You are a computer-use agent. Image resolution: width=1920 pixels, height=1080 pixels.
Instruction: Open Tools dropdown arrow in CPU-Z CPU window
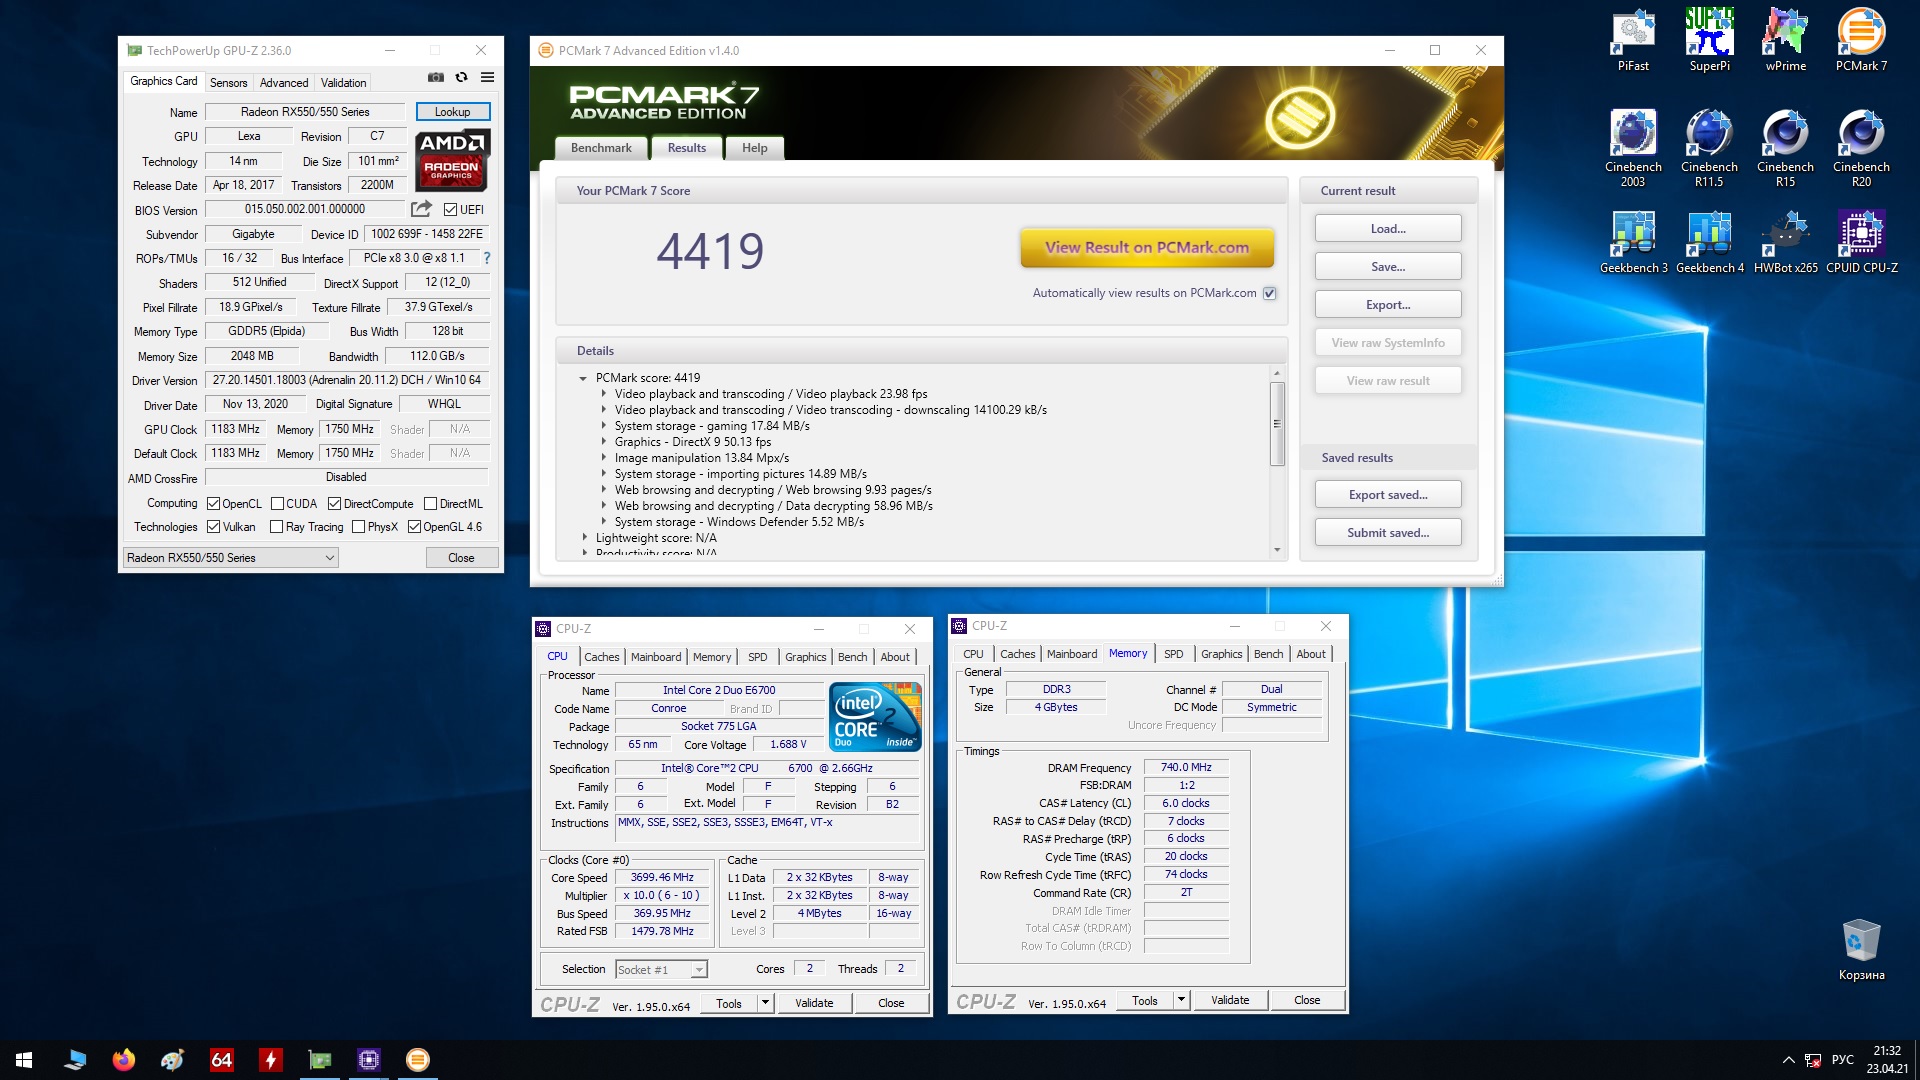[765, 1003]
